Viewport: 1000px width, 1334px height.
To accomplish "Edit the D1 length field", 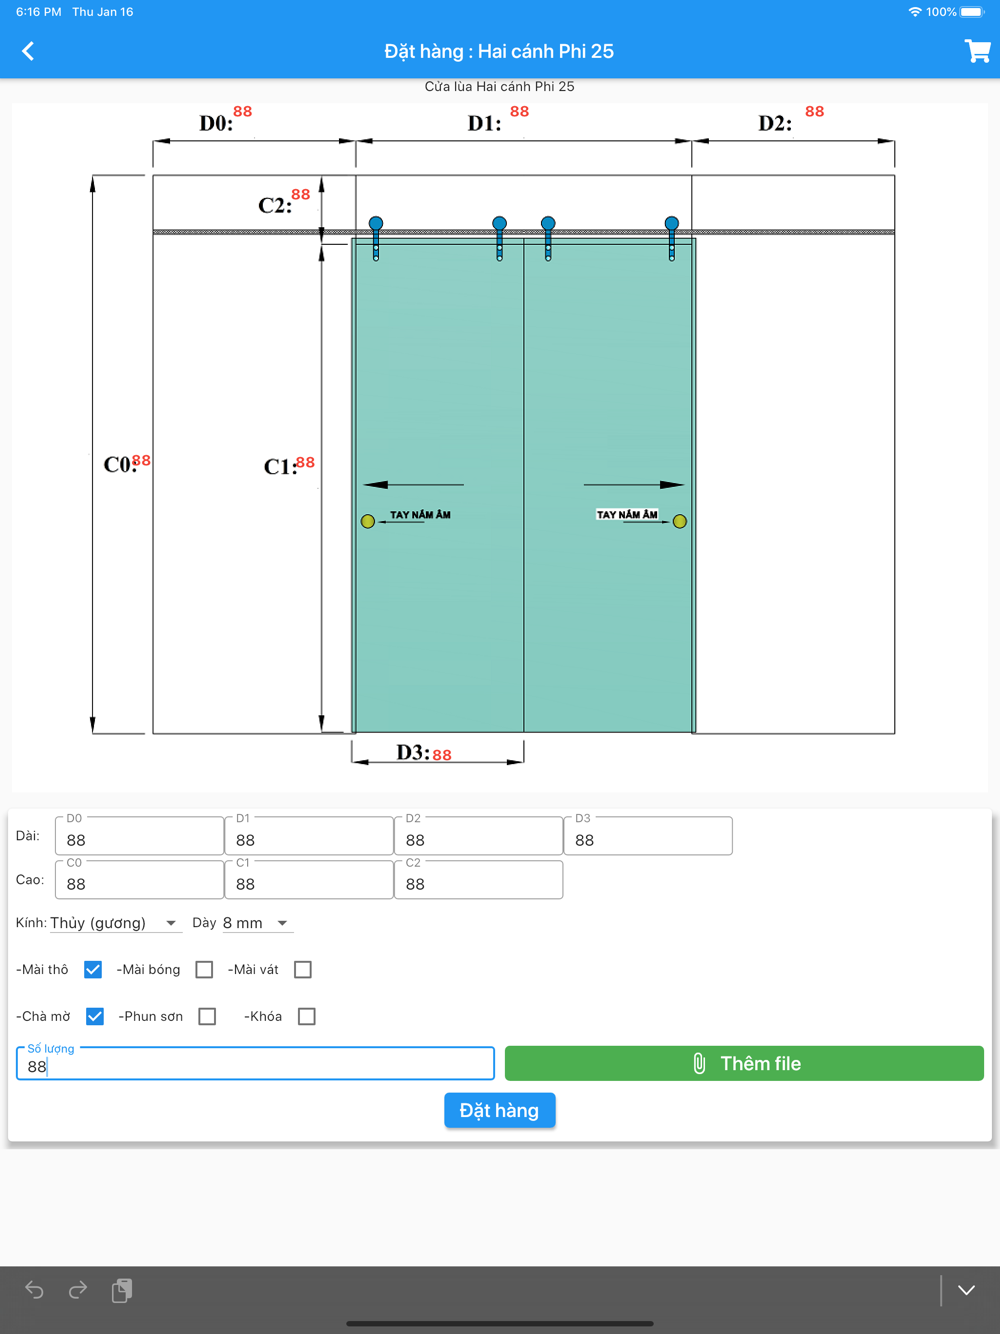I will pyautogui.click(x=309, y=836).
